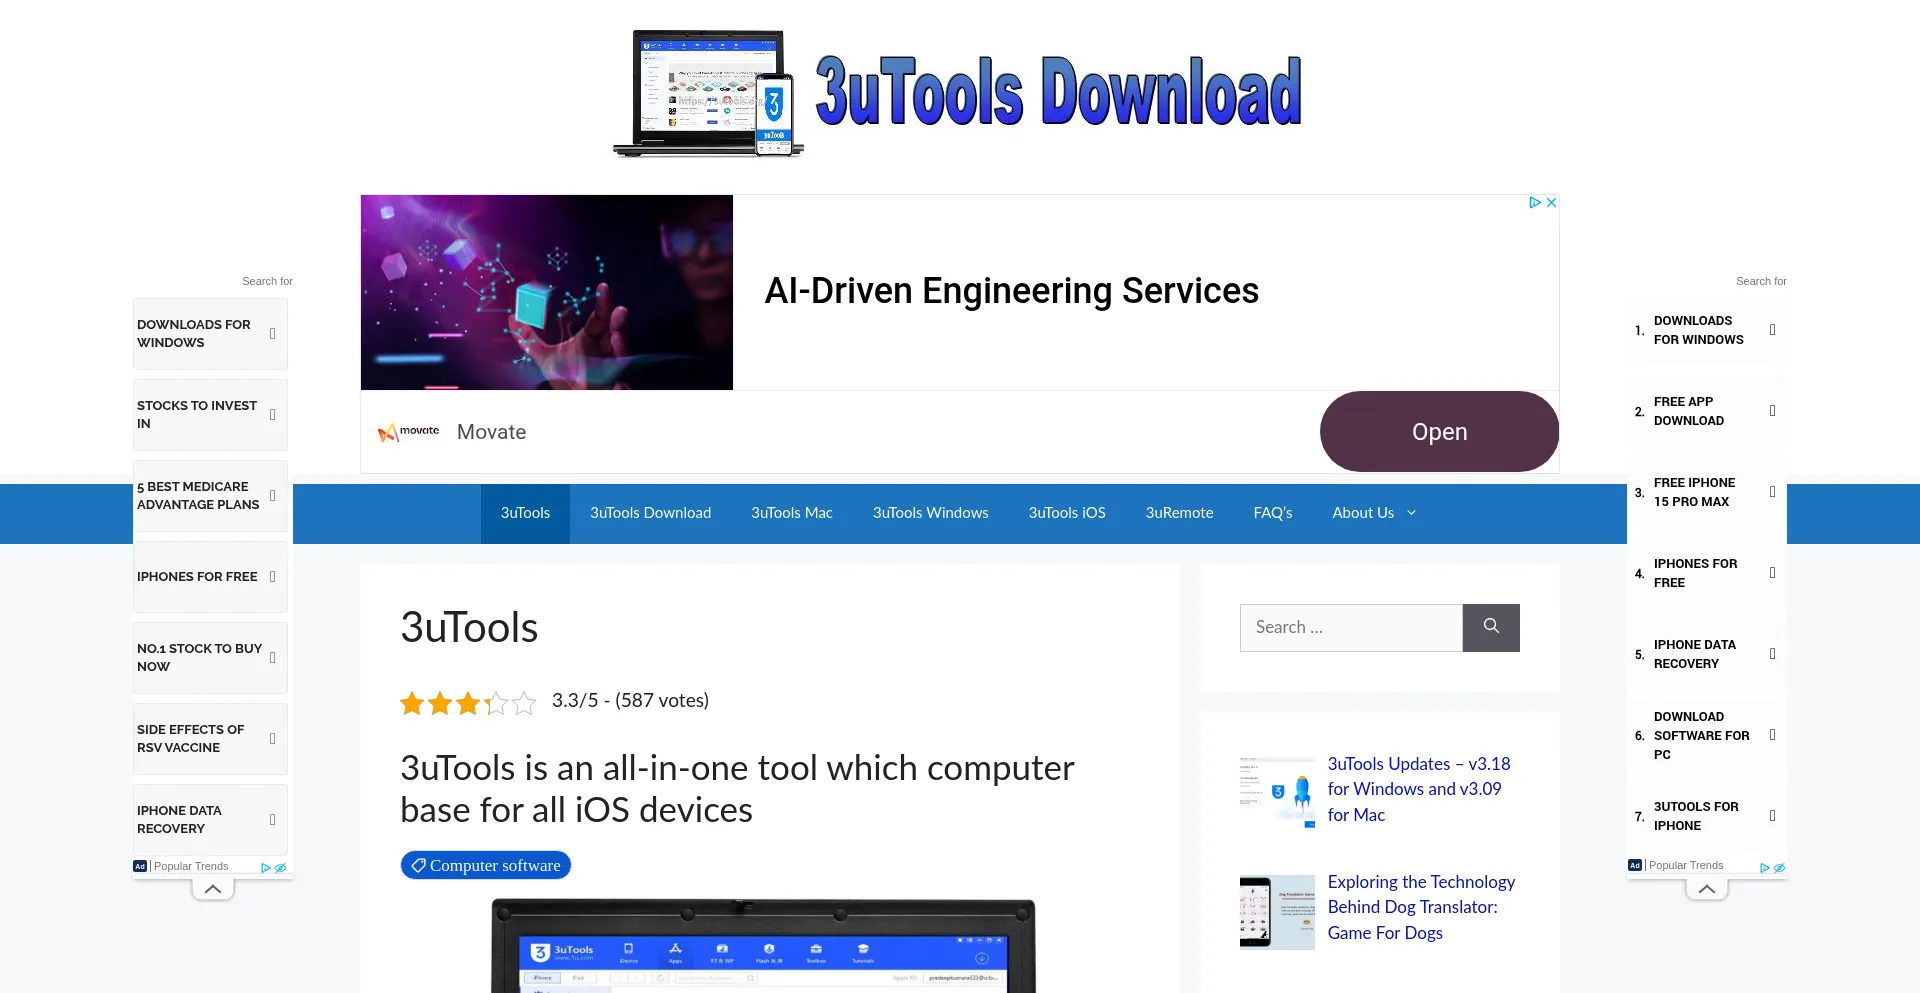
Task: Click the AI-Driven Engineering Services ad image
Action: pyautogui.click(x=547, y=292)
